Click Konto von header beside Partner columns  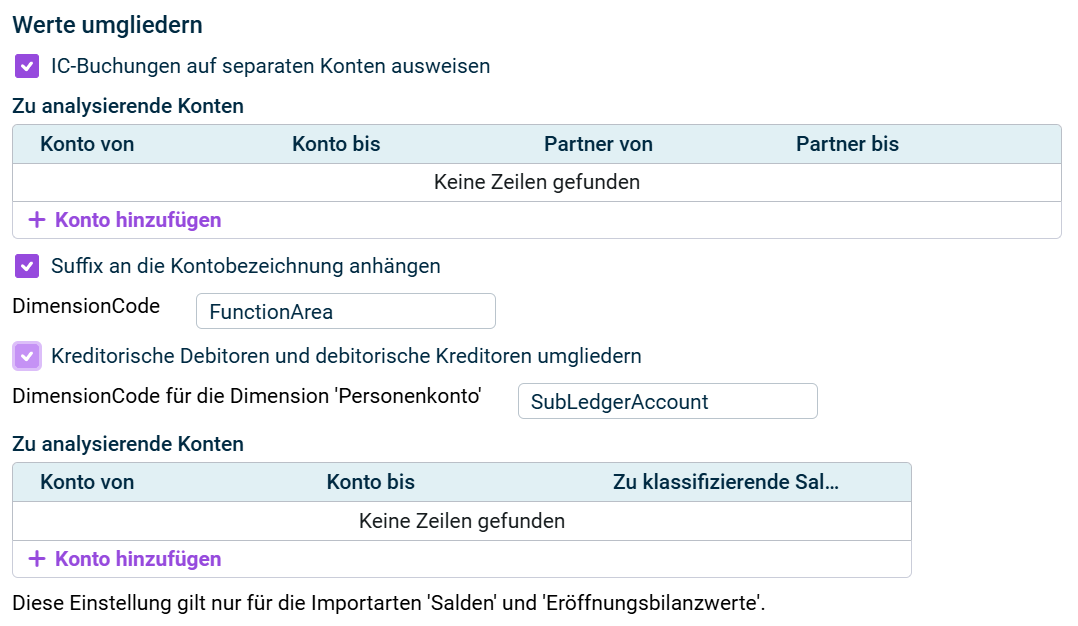point(87,144)
